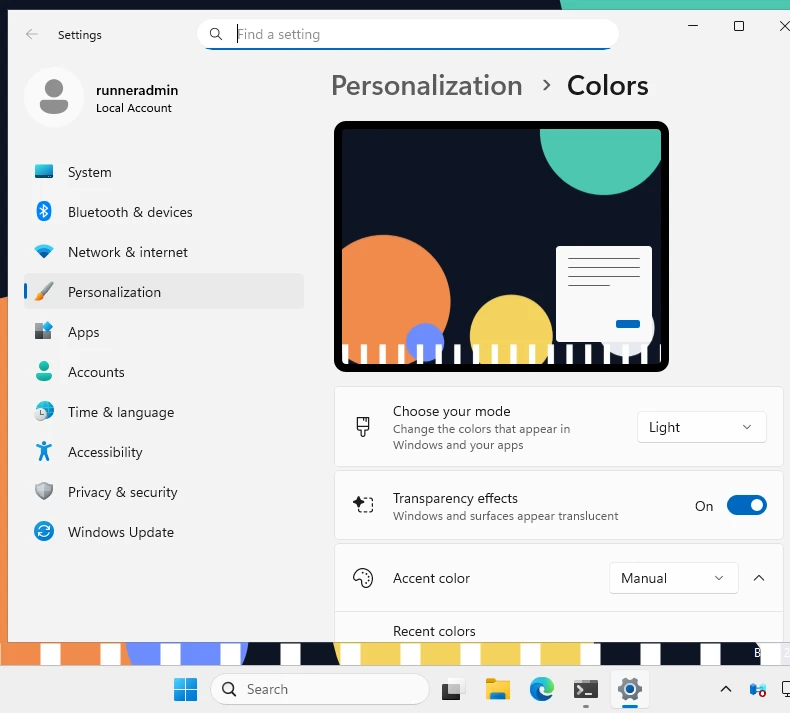Screen dimensions: 790x713
Task: Click the network tray icon with red badge
Action: point(757,689)
